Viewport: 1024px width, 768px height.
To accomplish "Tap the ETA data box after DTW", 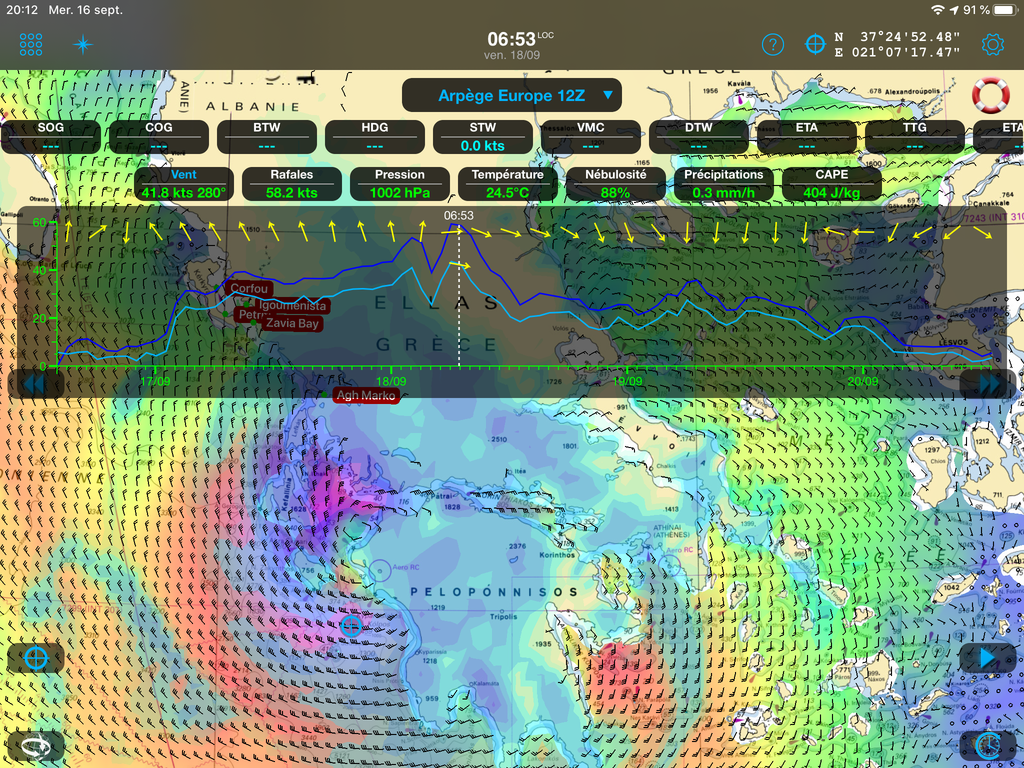I will point(807,136).
